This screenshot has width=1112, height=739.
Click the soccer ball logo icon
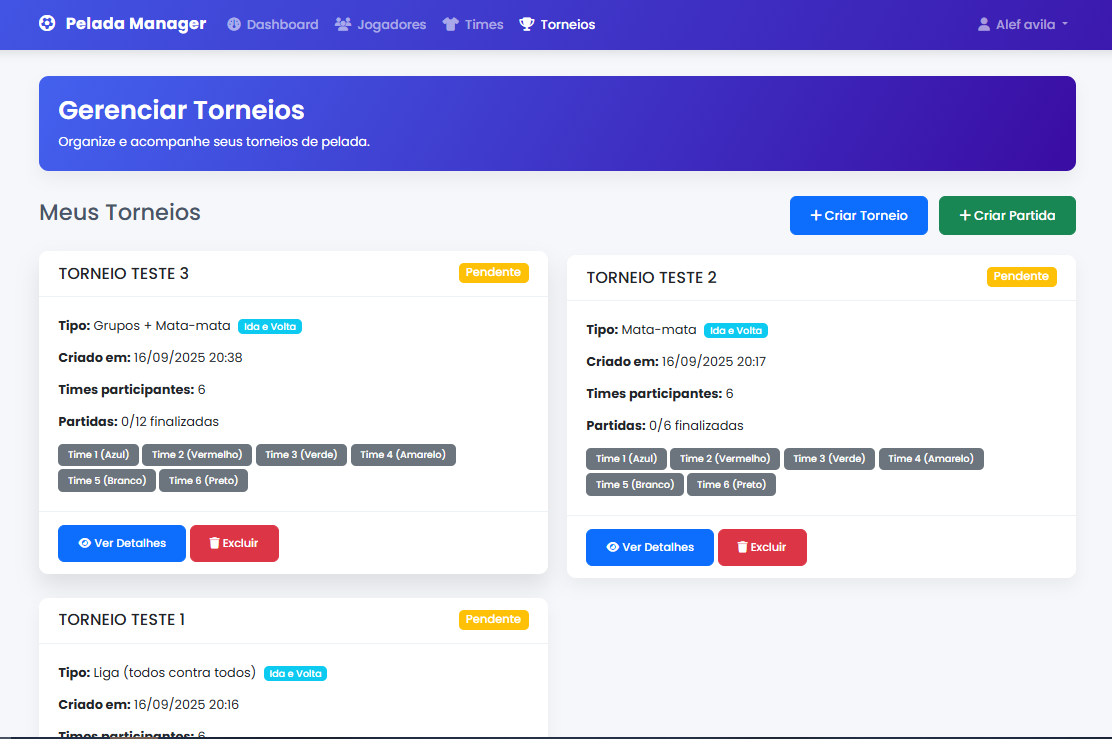pos(47,24)
